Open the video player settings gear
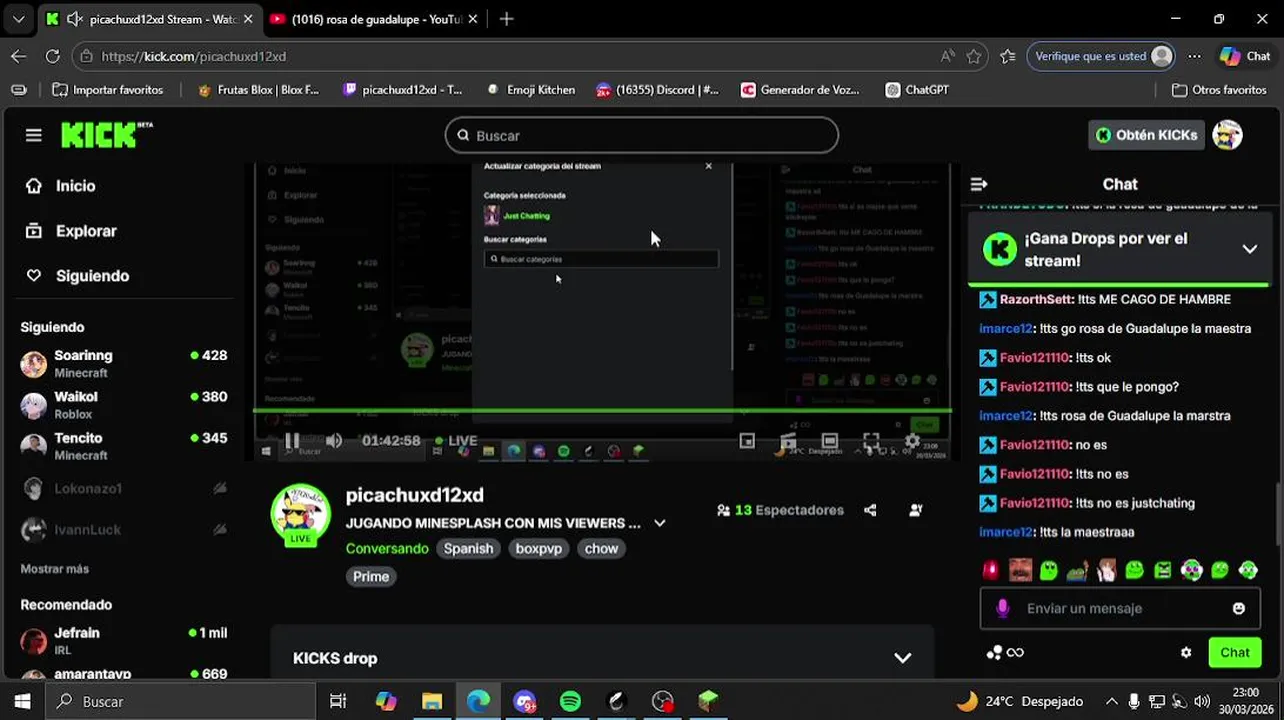 point(912,440)
